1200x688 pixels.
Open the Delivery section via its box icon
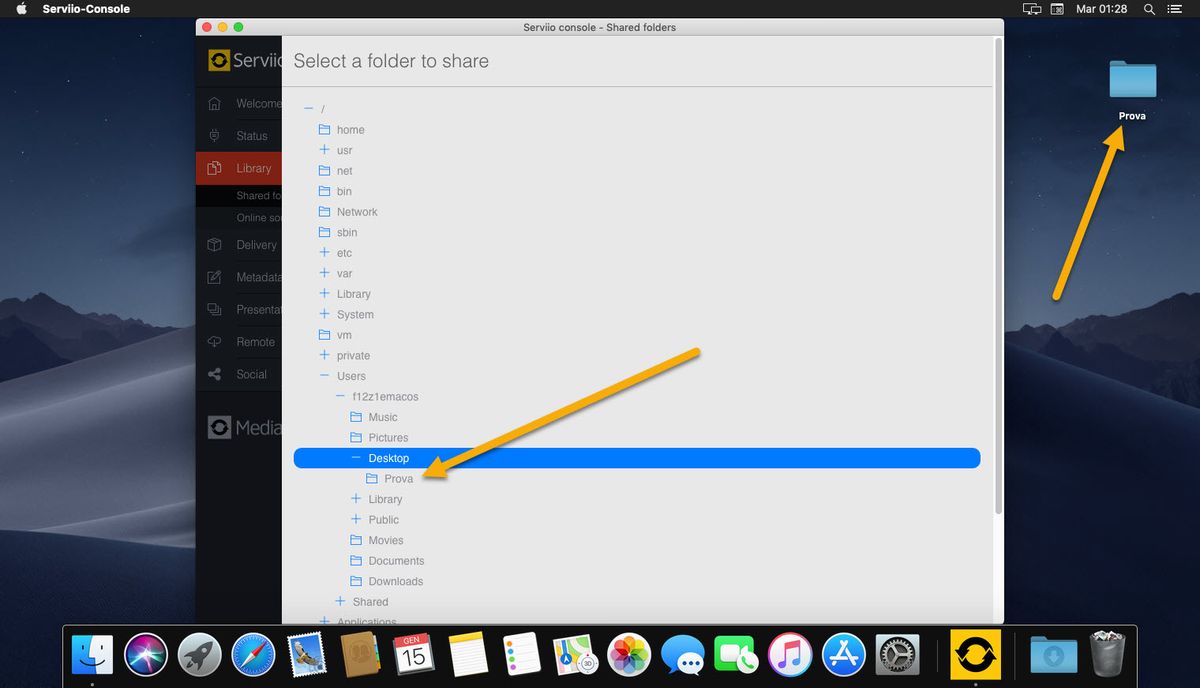click(214, 244)
